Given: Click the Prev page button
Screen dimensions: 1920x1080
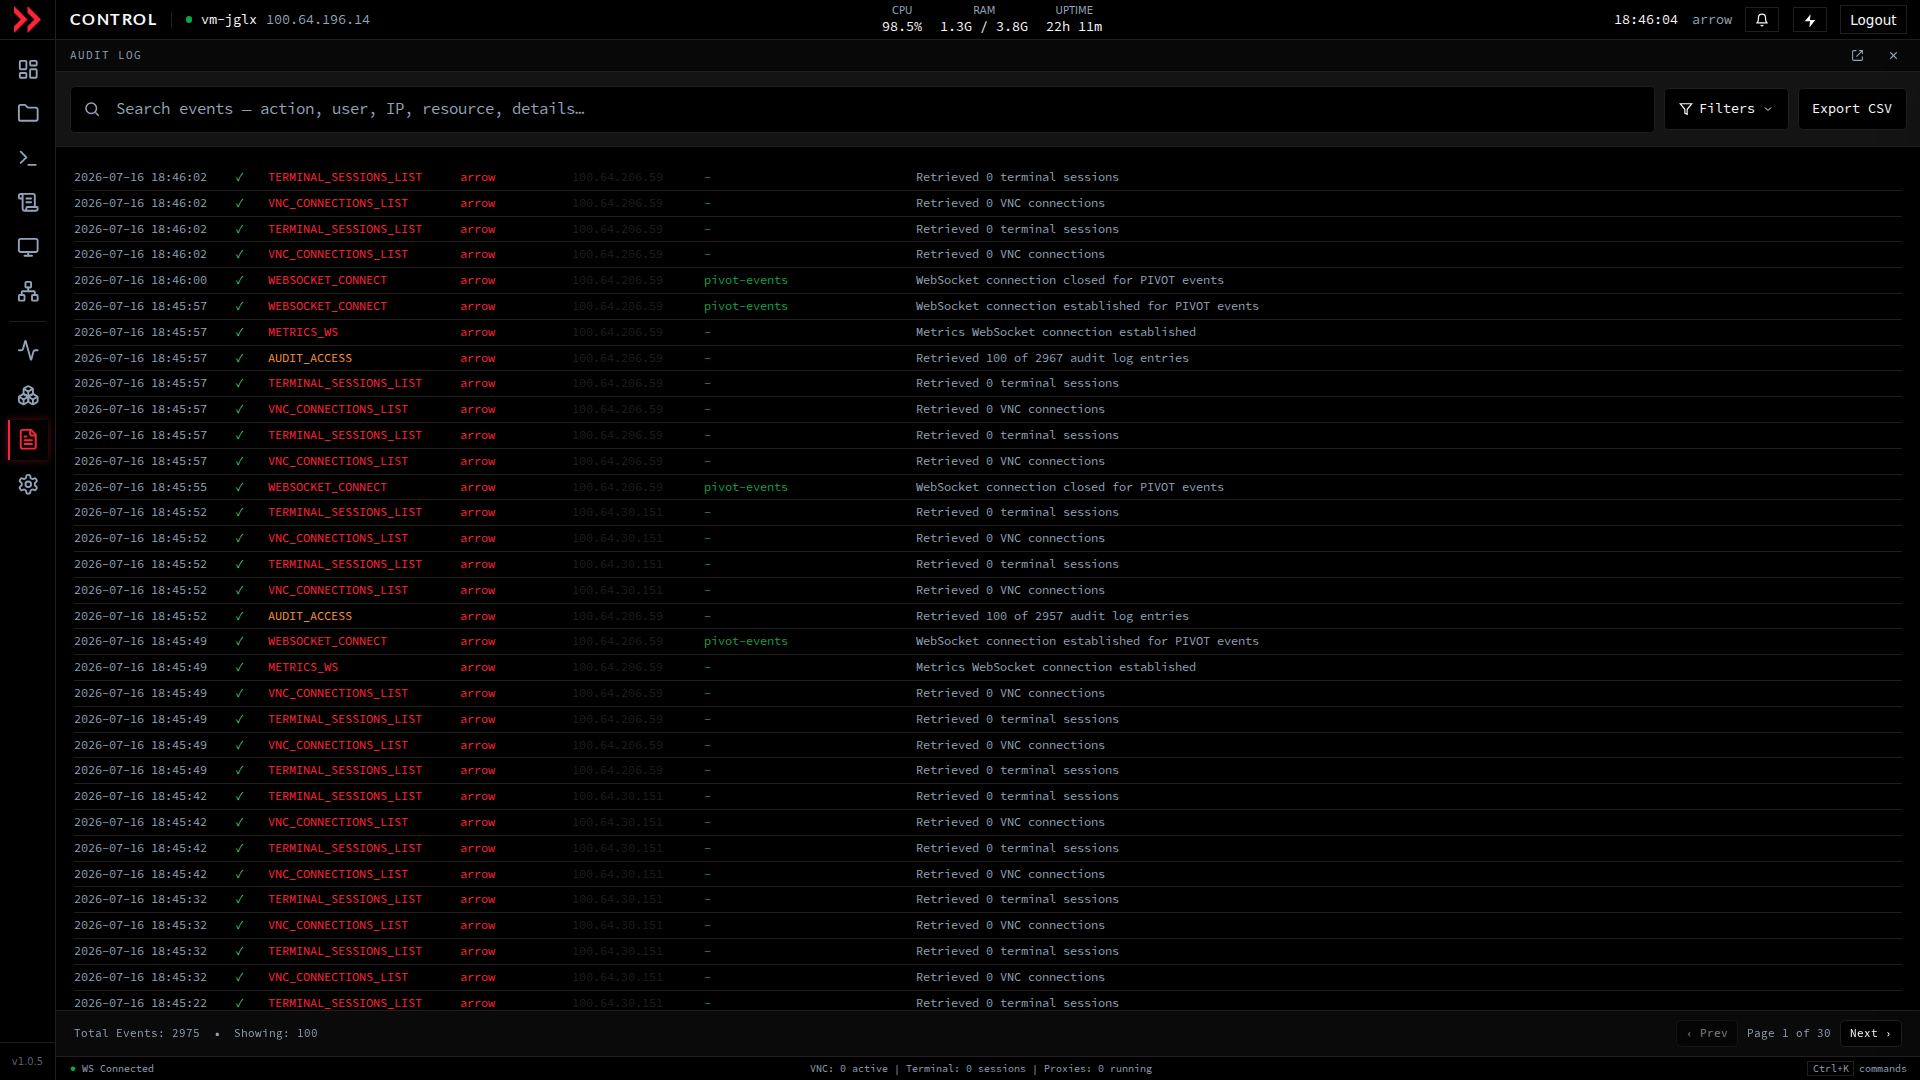Looking at the screenshot, I should point(1707,1033).
